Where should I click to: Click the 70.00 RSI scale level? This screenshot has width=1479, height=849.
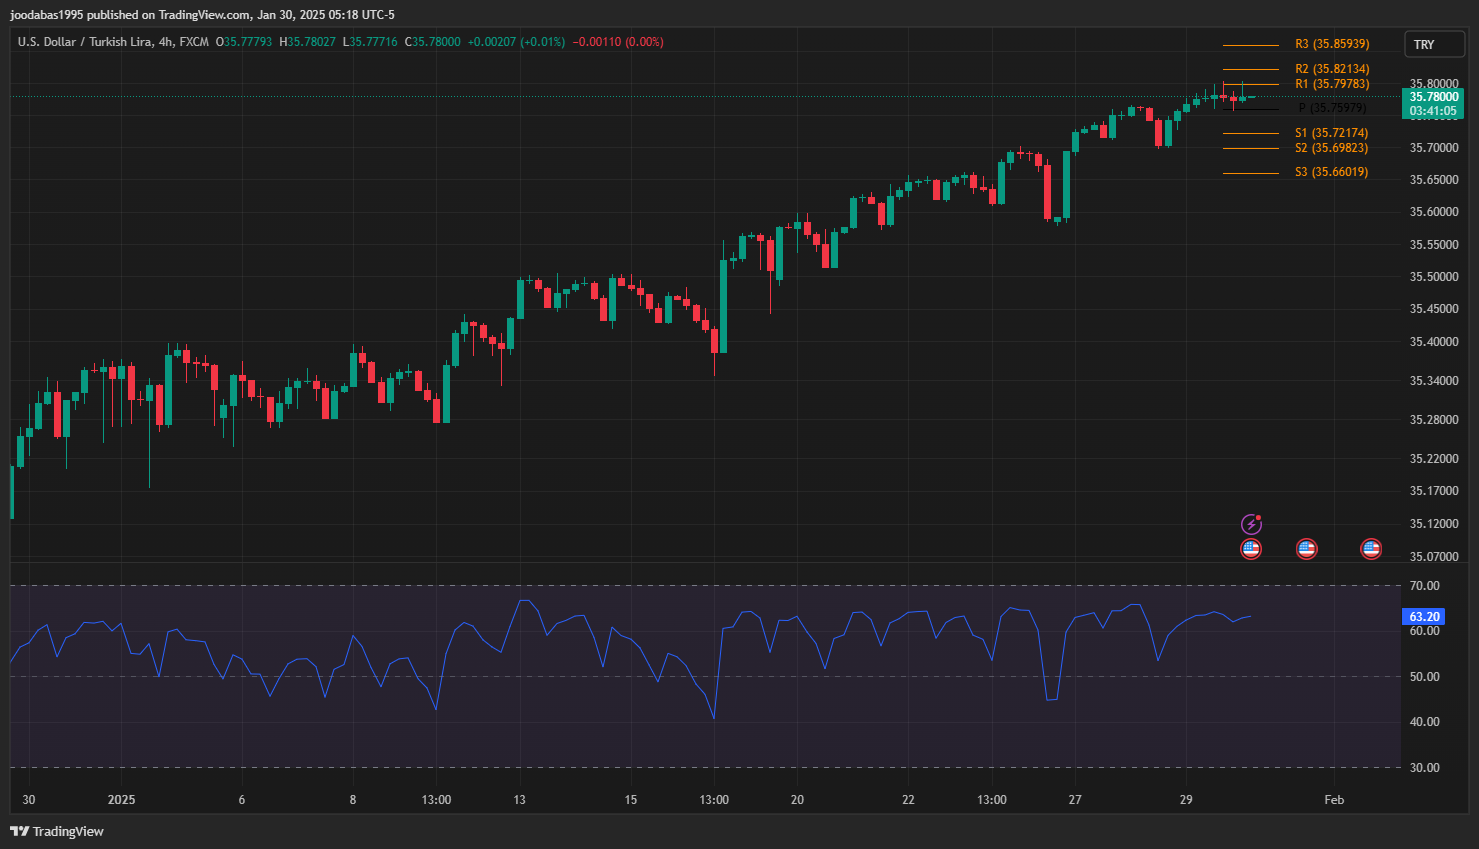pos(1424,586)
